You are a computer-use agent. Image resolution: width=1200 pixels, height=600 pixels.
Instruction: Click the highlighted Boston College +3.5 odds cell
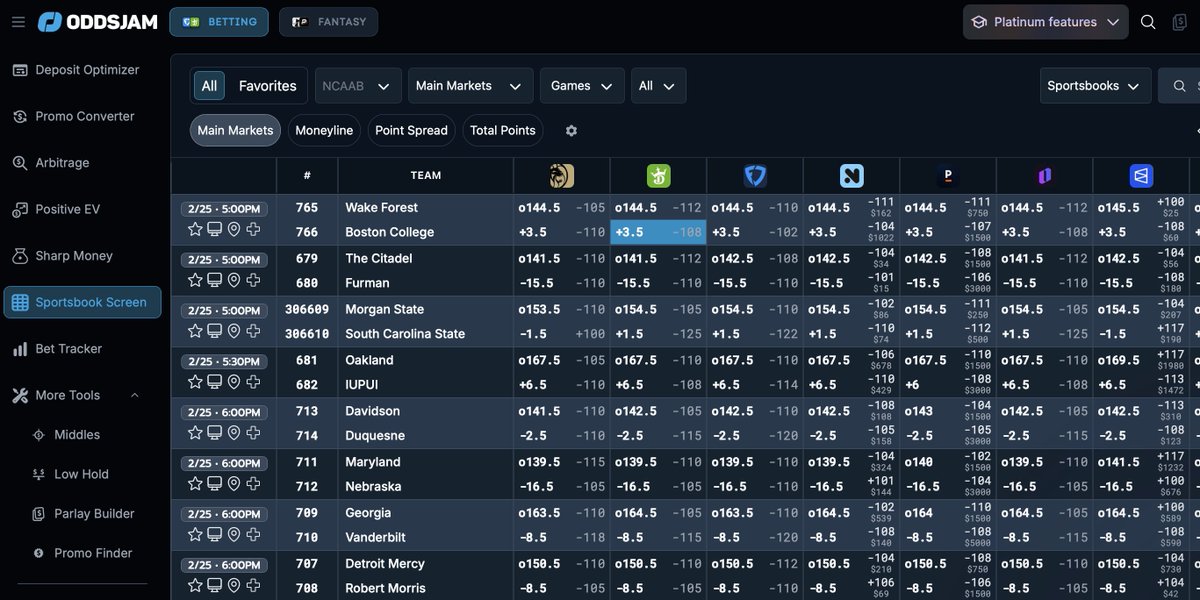coord(657,232)
